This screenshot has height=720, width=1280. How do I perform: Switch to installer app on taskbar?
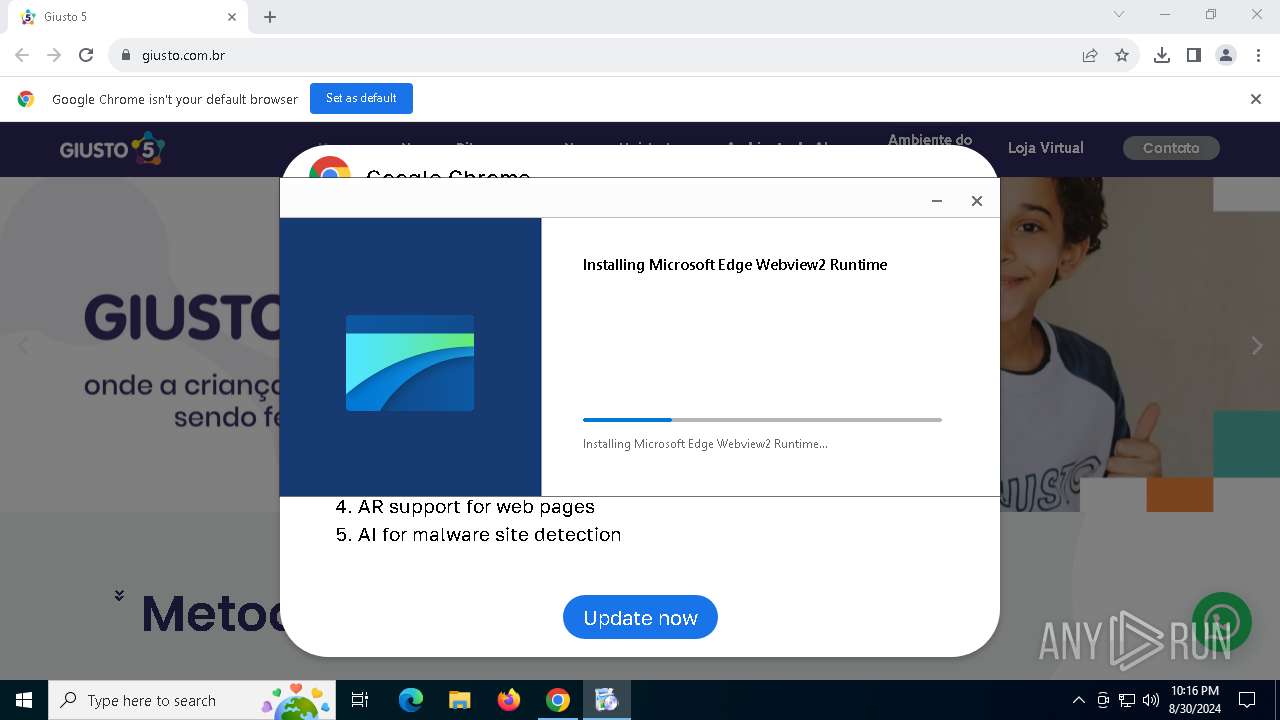[x=606, y=700]
